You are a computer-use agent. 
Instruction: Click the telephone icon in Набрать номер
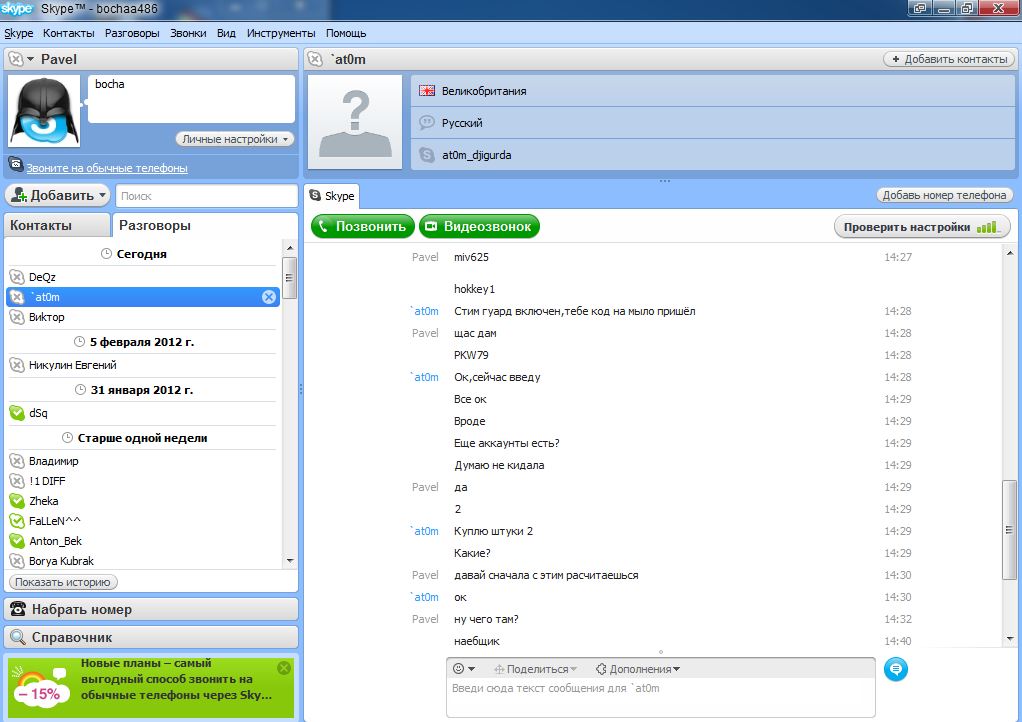[x=18, y=609]
